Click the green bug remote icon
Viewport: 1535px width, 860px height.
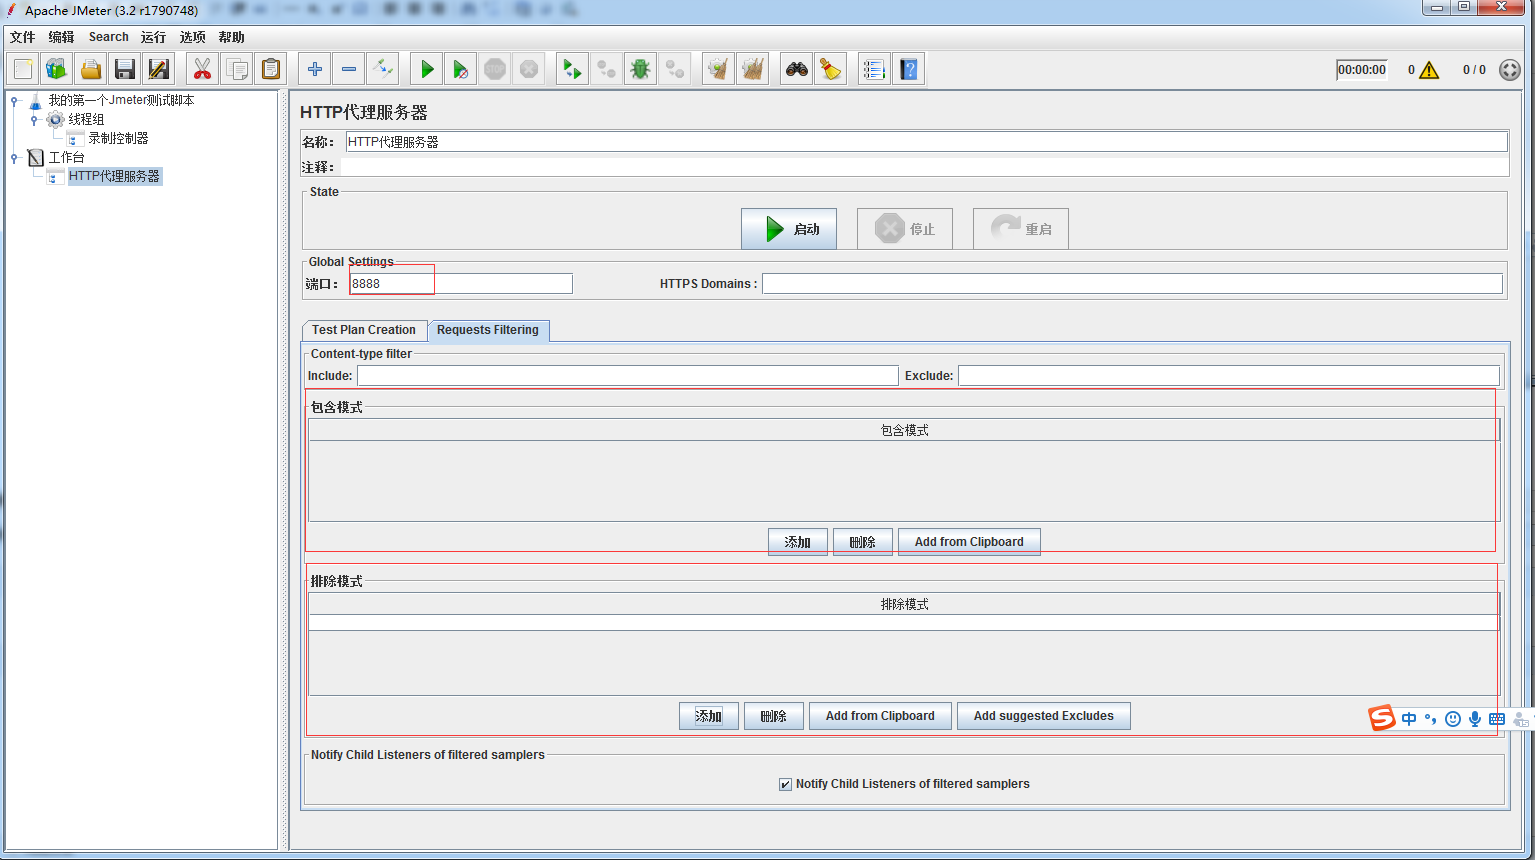(x=640, y=69)
